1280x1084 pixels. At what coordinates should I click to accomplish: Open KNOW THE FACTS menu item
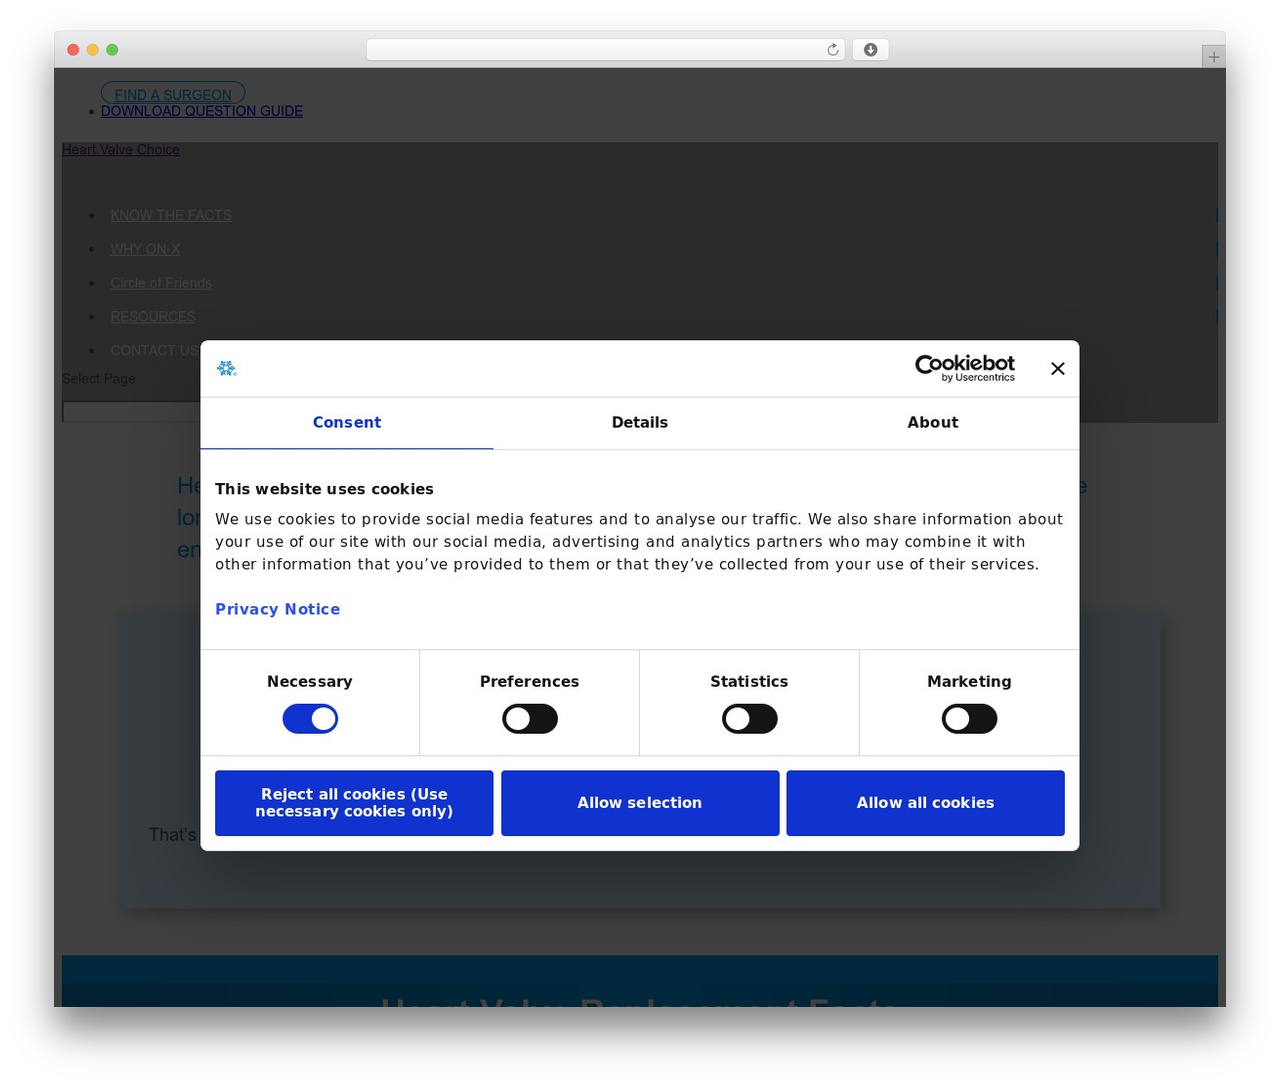[171, 215]
